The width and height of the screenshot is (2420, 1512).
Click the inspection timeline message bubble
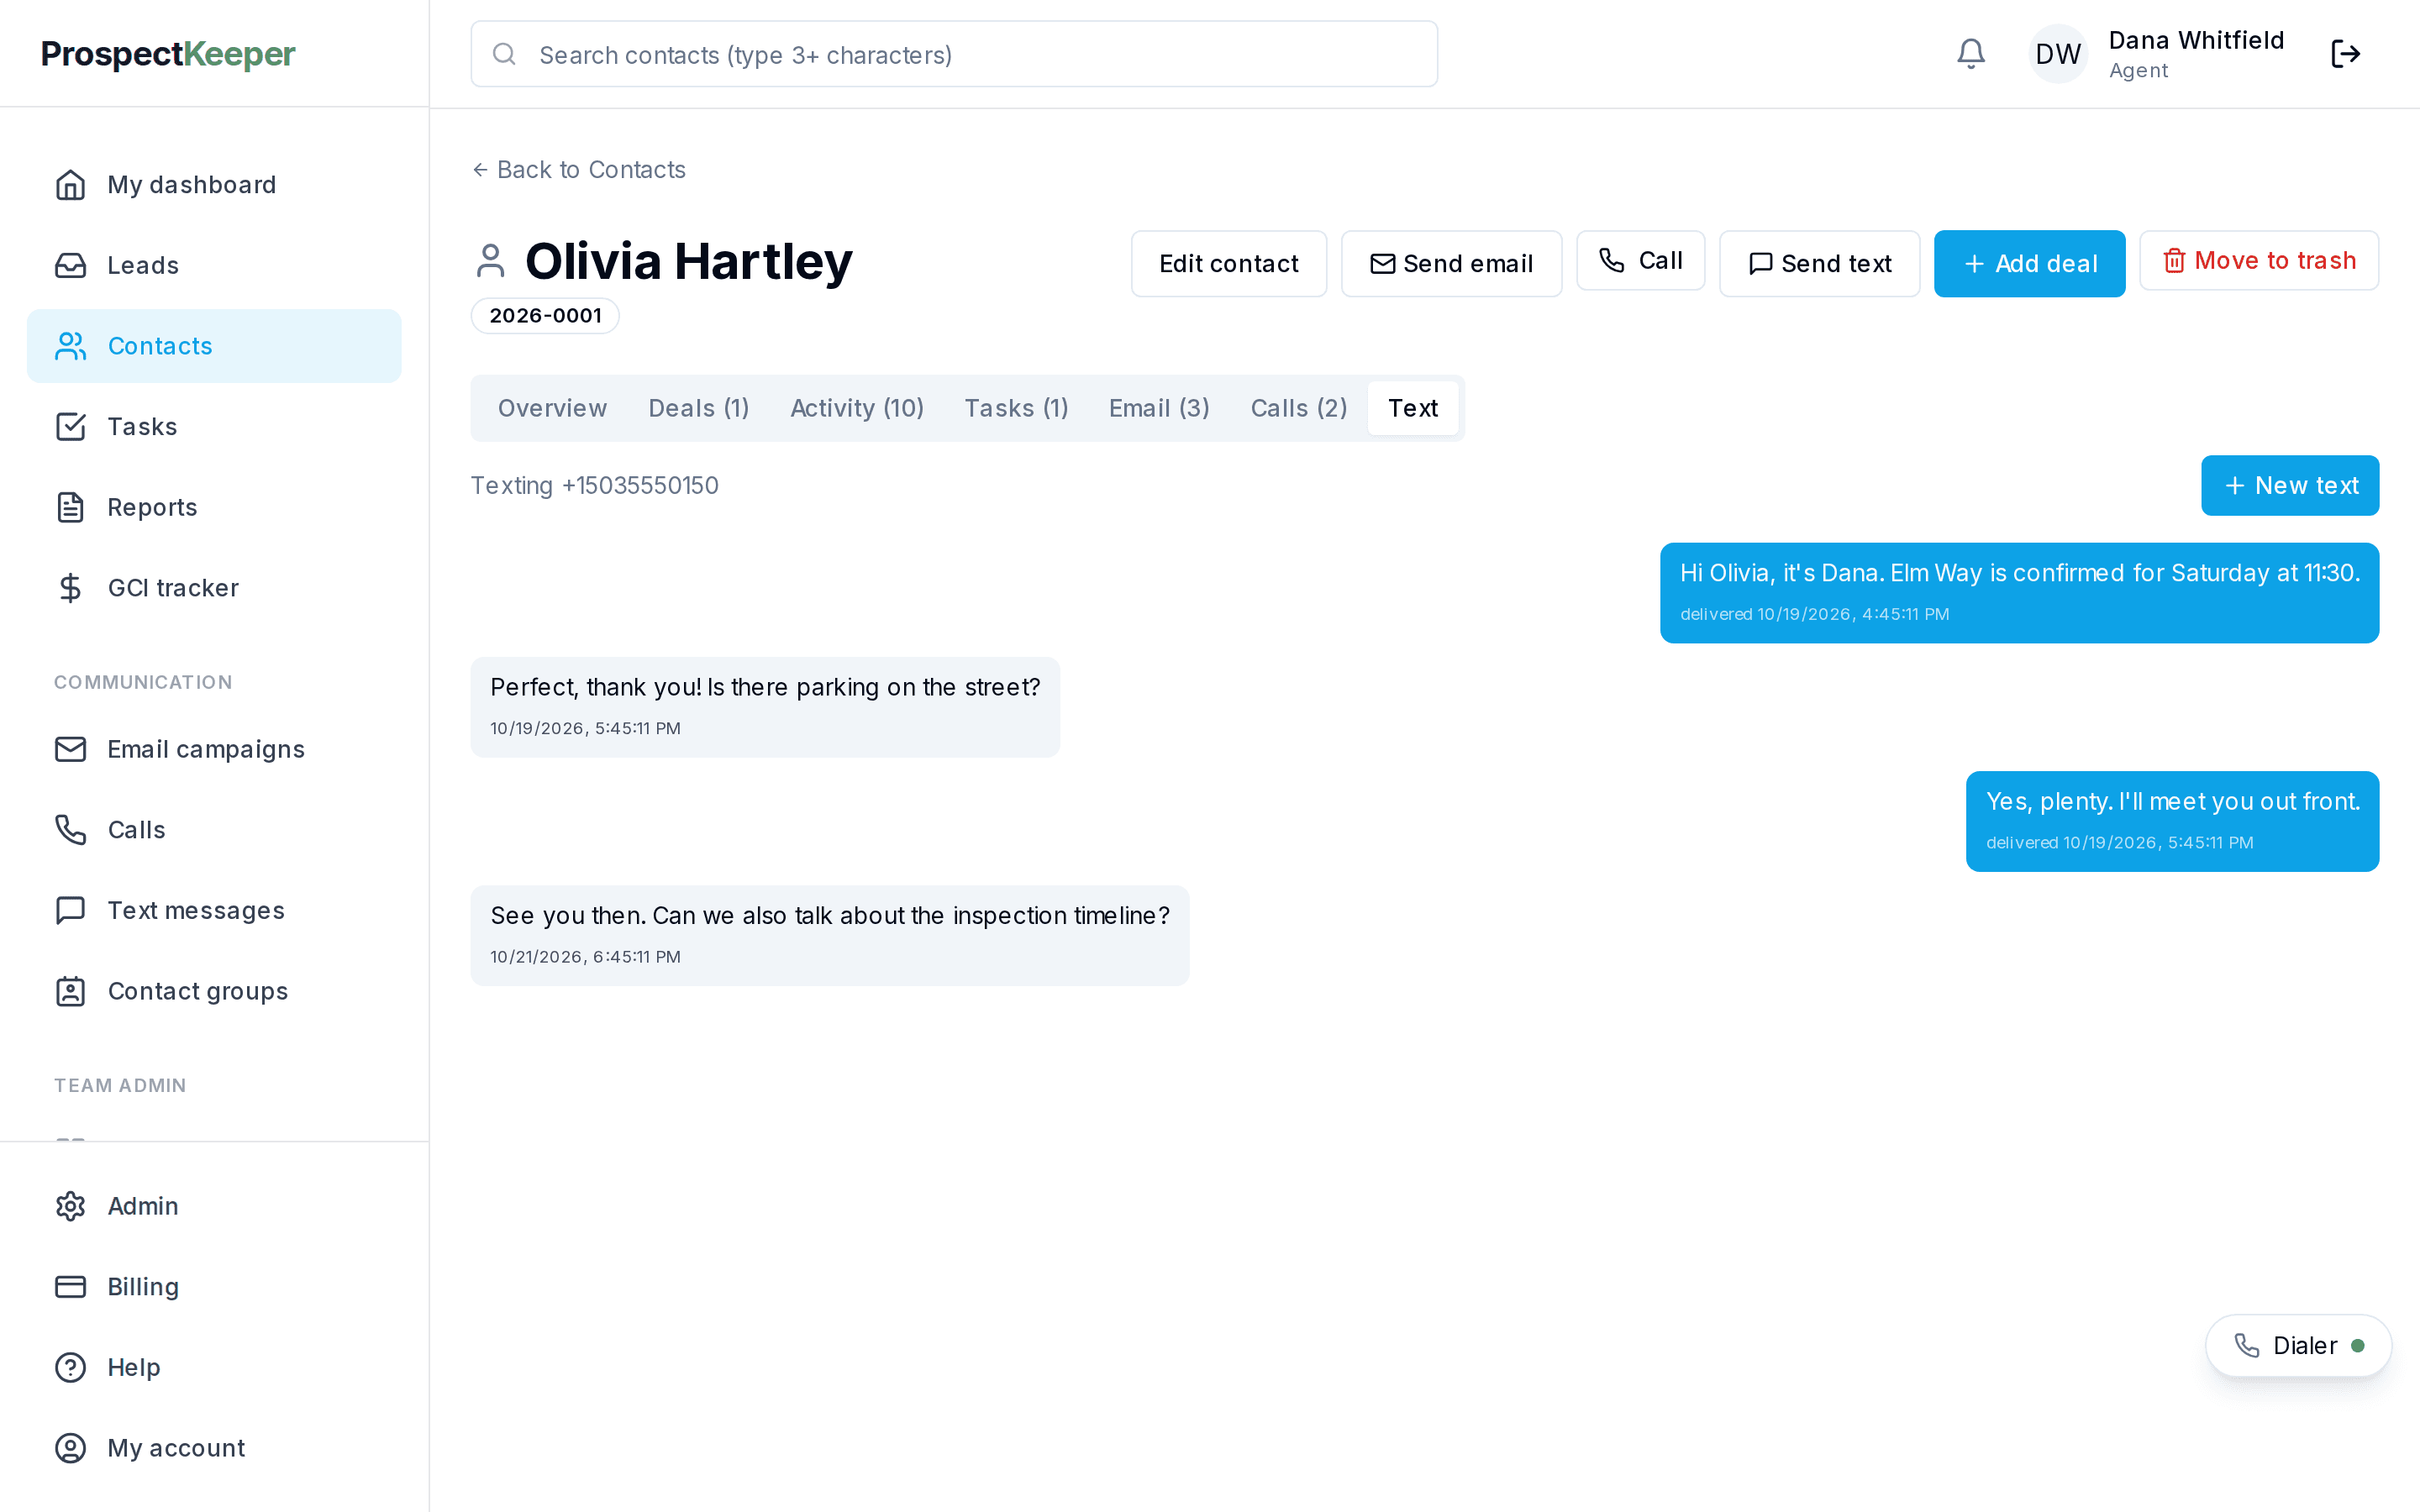[830, 936]
